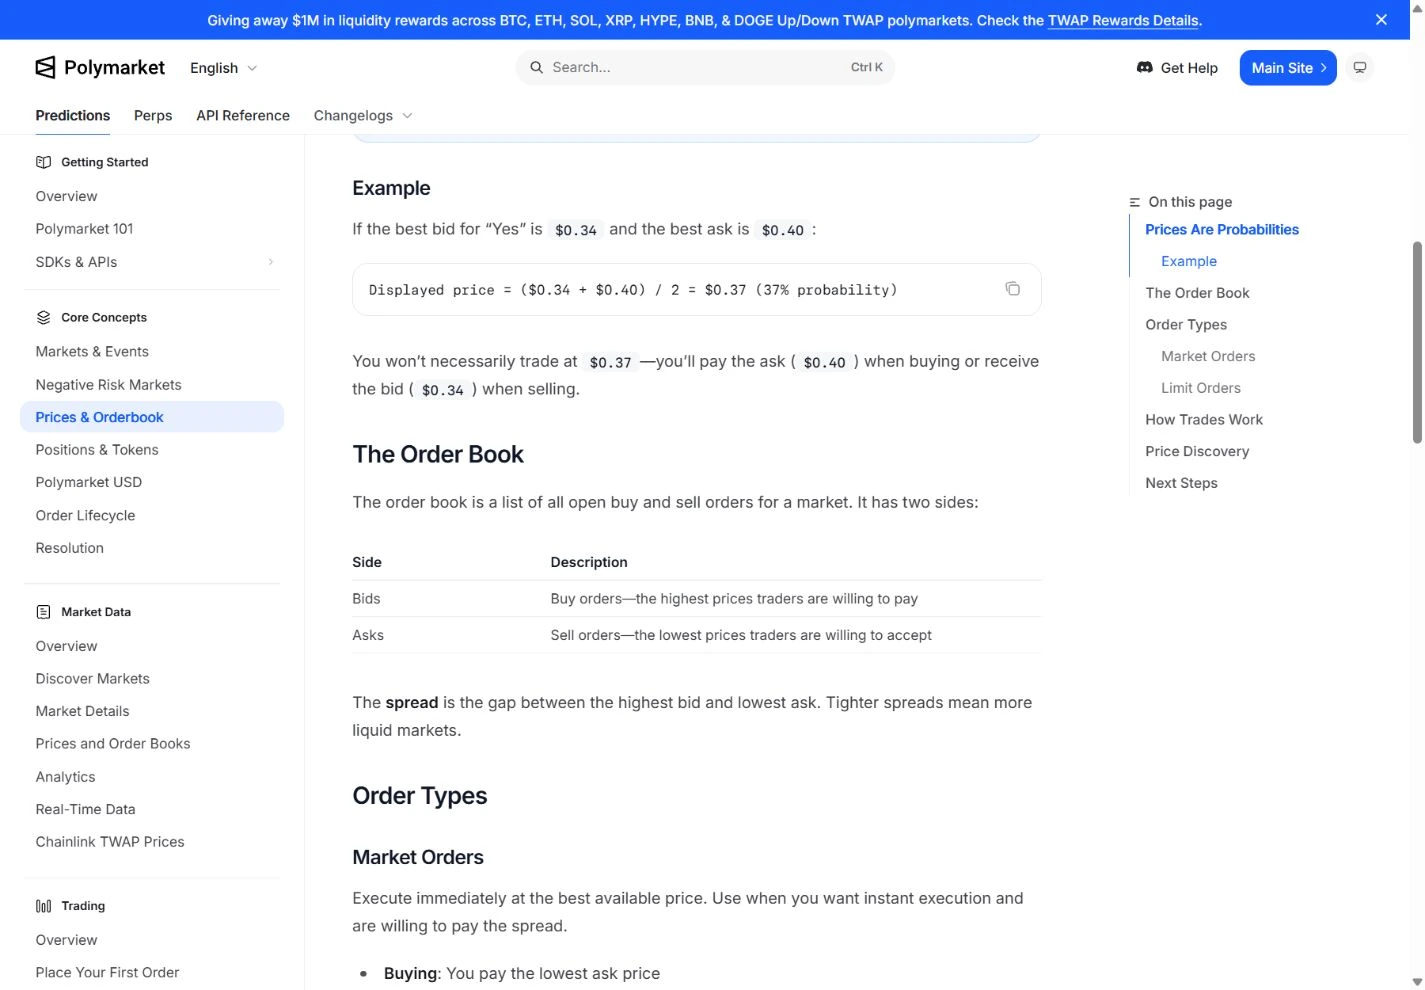The height and width of the screenshot is (990, 1425).
Task: Click the scrollbar down arrow
Action: pyautogui.click(x=1417, y=982)
